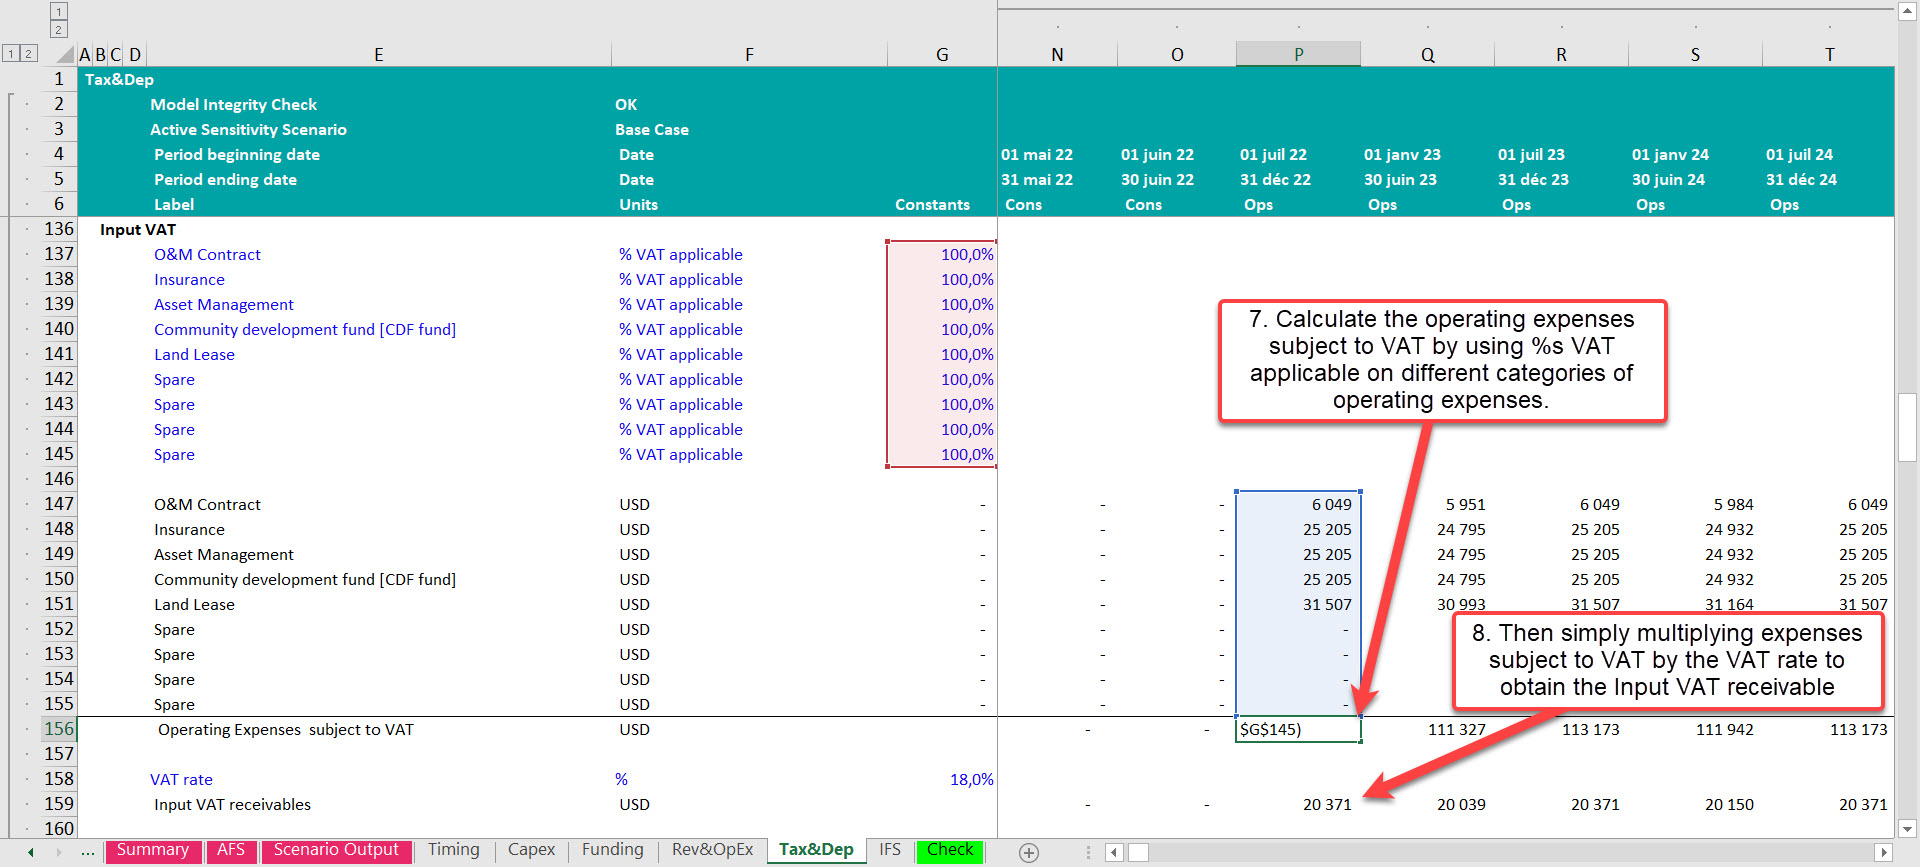
Task: Click Land Lease 100,0% VAT cell
Action: coord(966,354)
